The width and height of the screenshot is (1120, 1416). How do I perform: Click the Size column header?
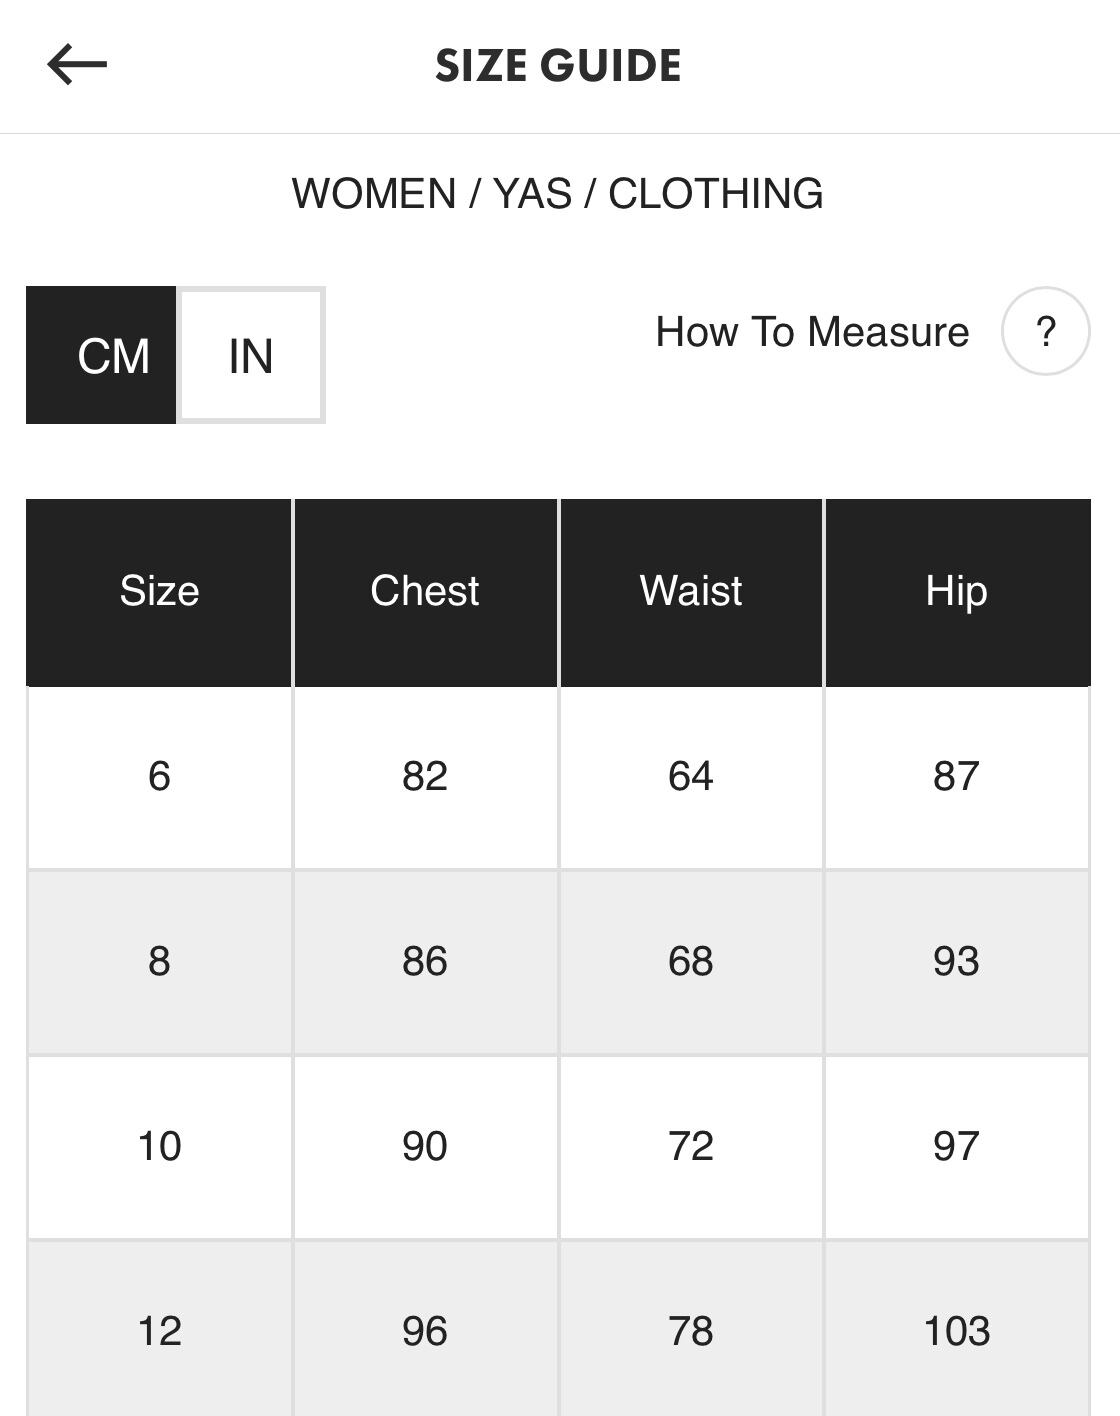(x=159, y=591)
